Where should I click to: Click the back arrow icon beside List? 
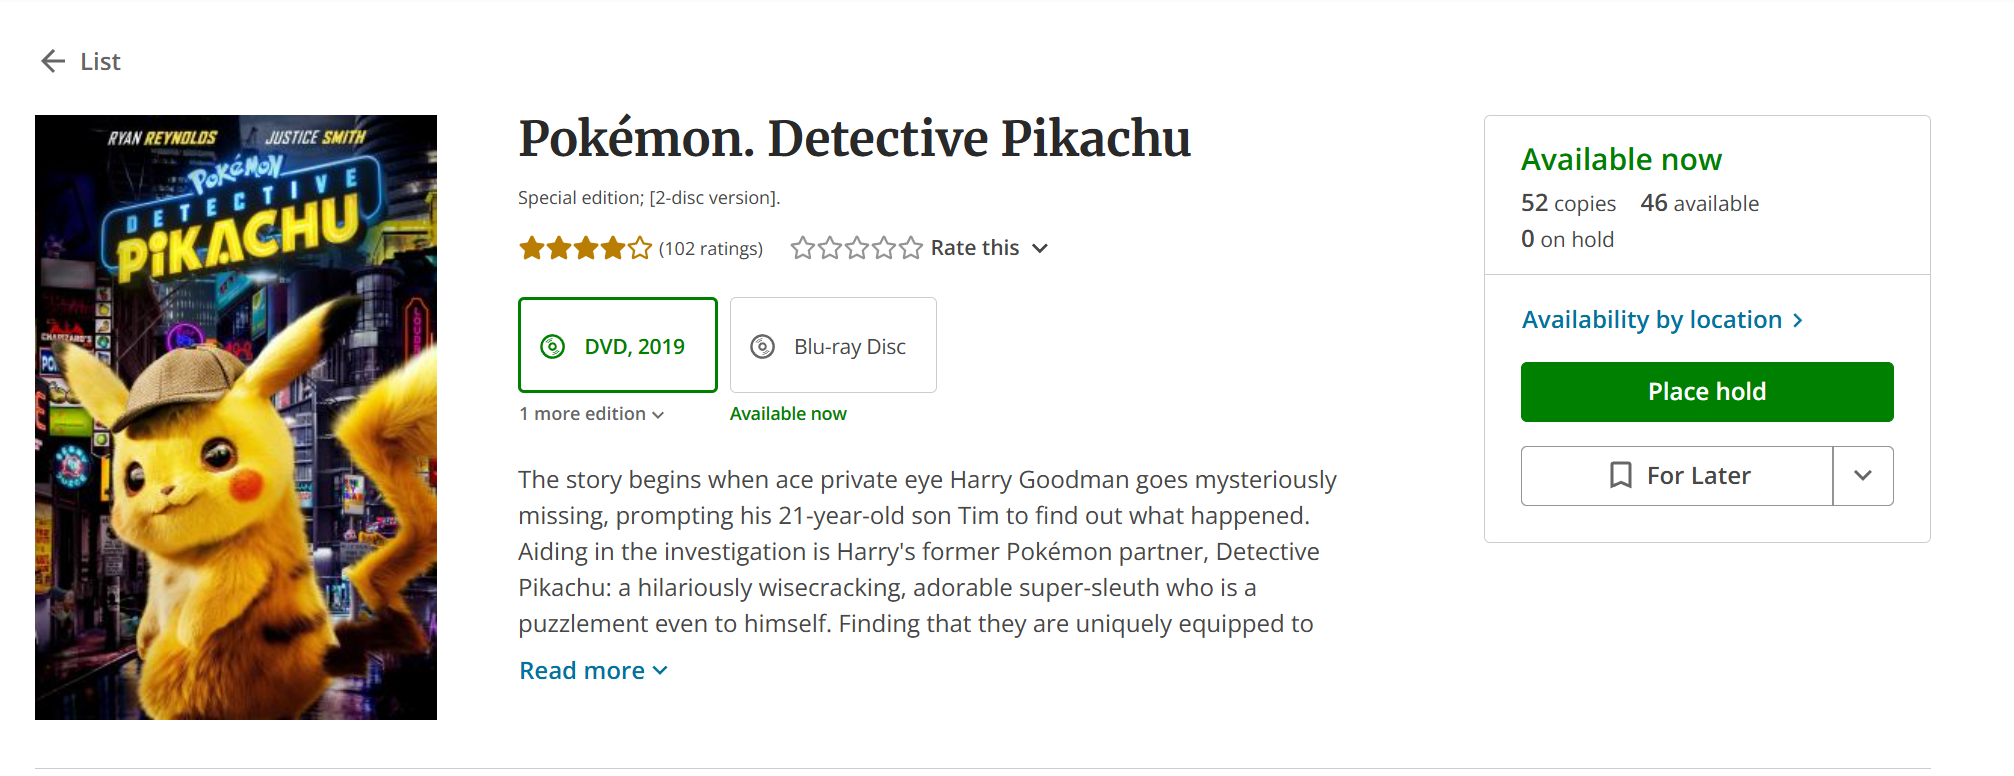point(53,62)
